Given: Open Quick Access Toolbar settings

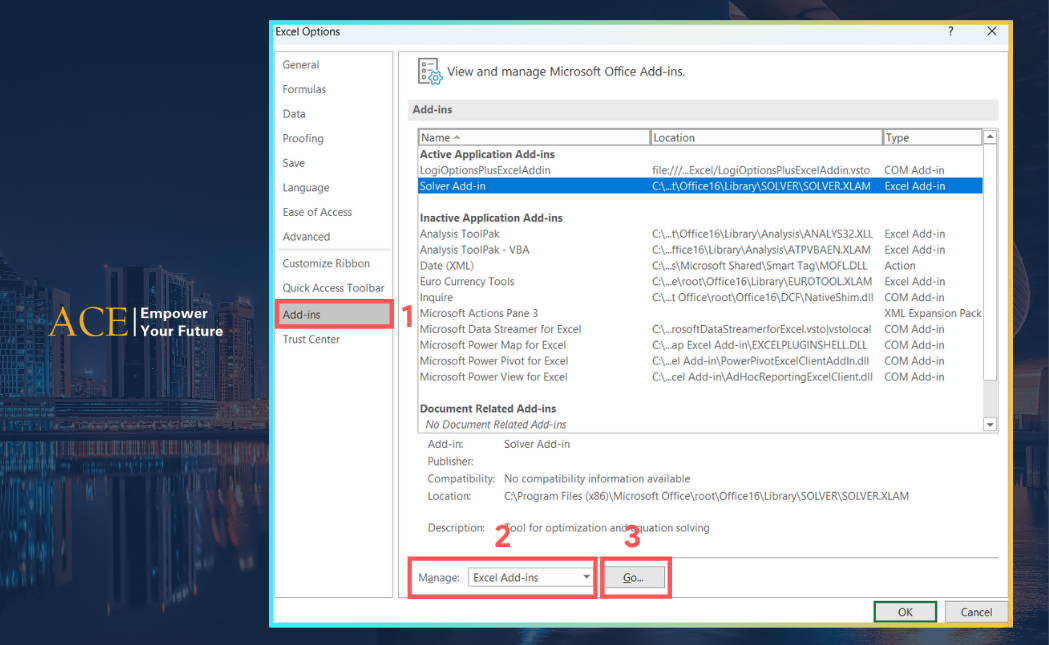Looking at the screenshot, I should coord(333,289).
